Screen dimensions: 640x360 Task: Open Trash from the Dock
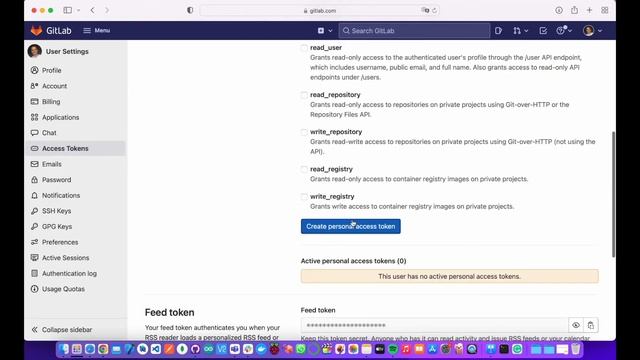point(576,349)
